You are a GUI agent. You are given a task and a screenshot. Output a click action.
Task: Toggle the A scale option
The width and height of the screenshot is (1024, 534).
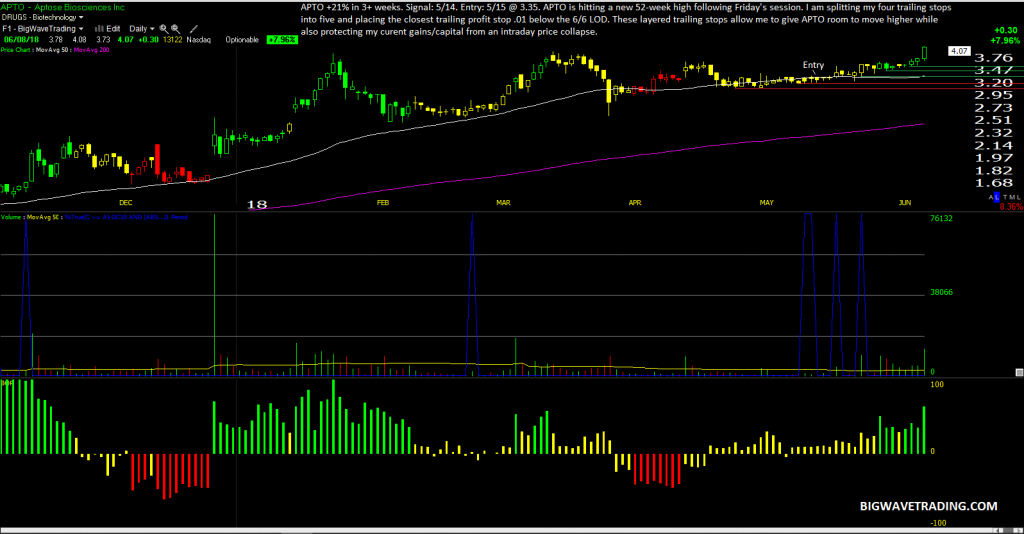(991, 197)
